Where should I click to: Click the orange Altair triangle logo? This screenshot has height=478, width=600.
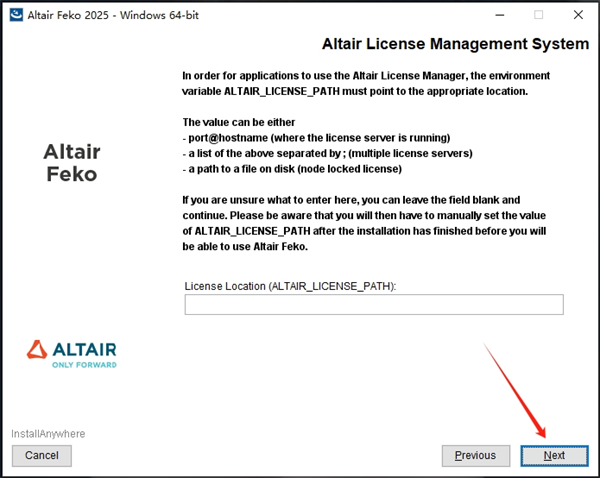coord(37,350)
